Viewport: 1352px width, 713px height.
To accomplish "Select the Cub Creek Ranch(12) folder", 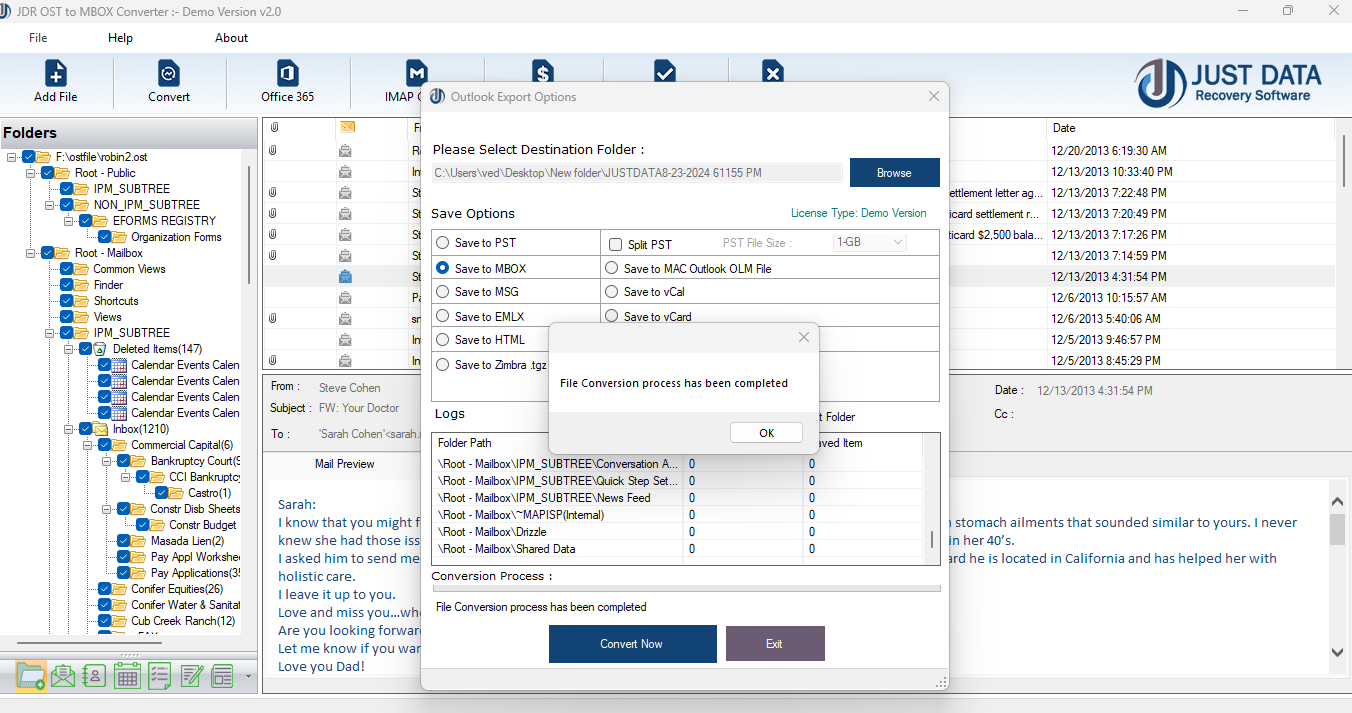I will coord(183,621).
